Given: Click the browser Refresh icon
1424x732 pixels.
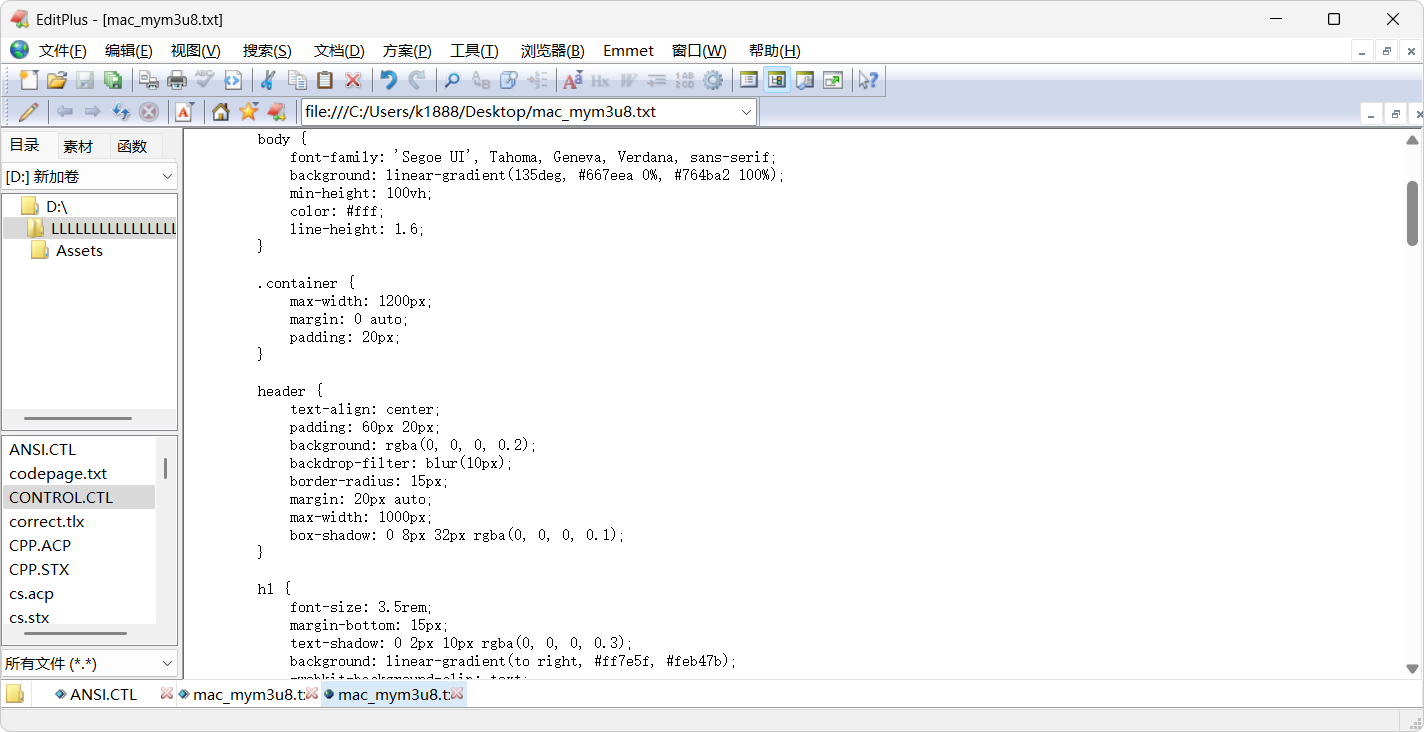Looking at the screenshot, I should 121,112.
